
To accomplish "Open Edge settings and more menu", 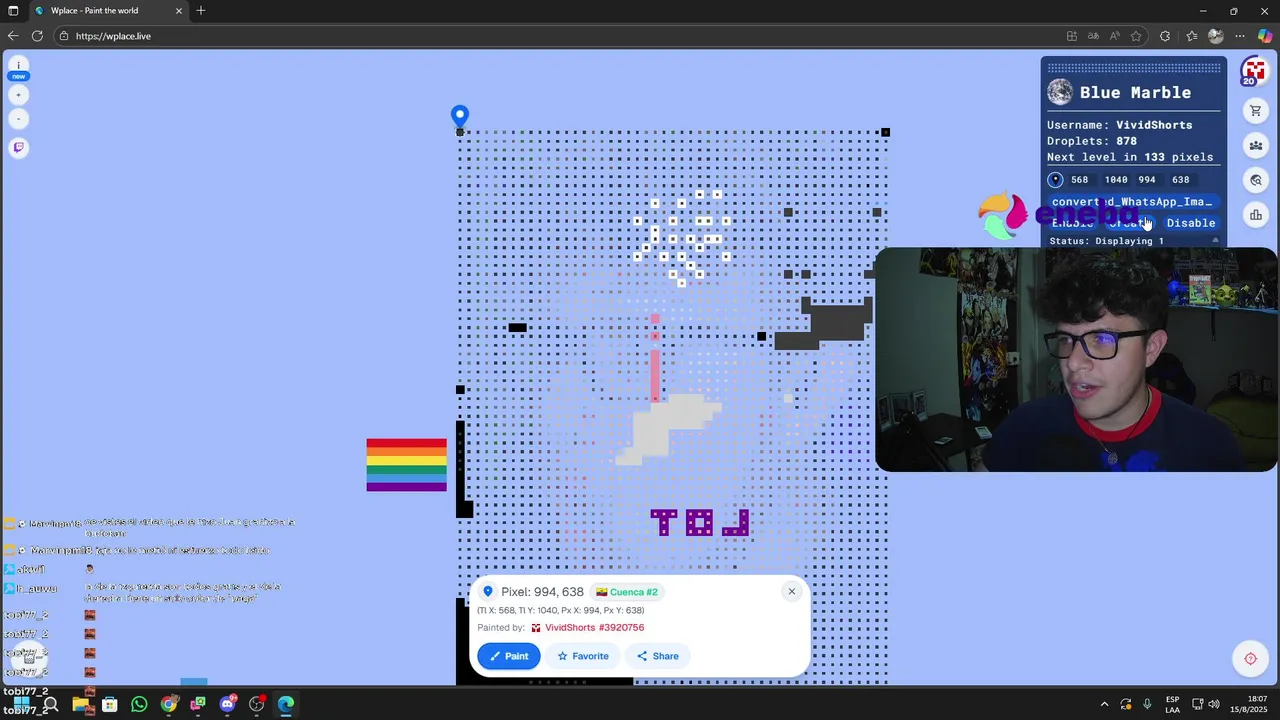I will tap(1240, 36).
